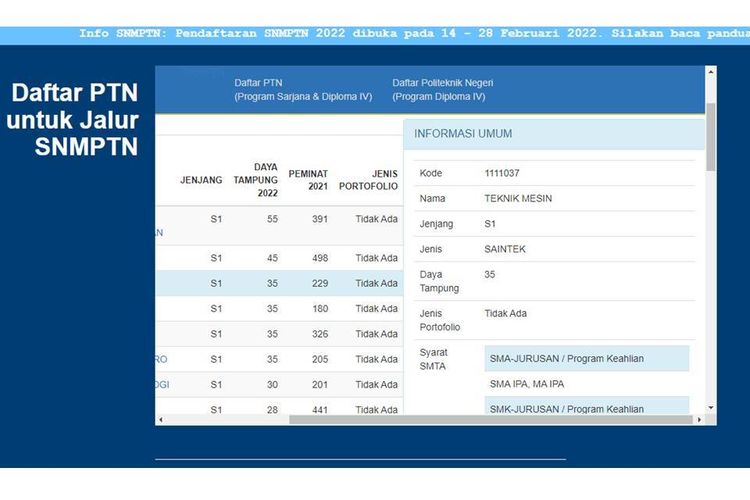Click the JENJANG column header
The width and height of the screenshot is (750, 500).
pyautogui.click(x=201, y=180)
